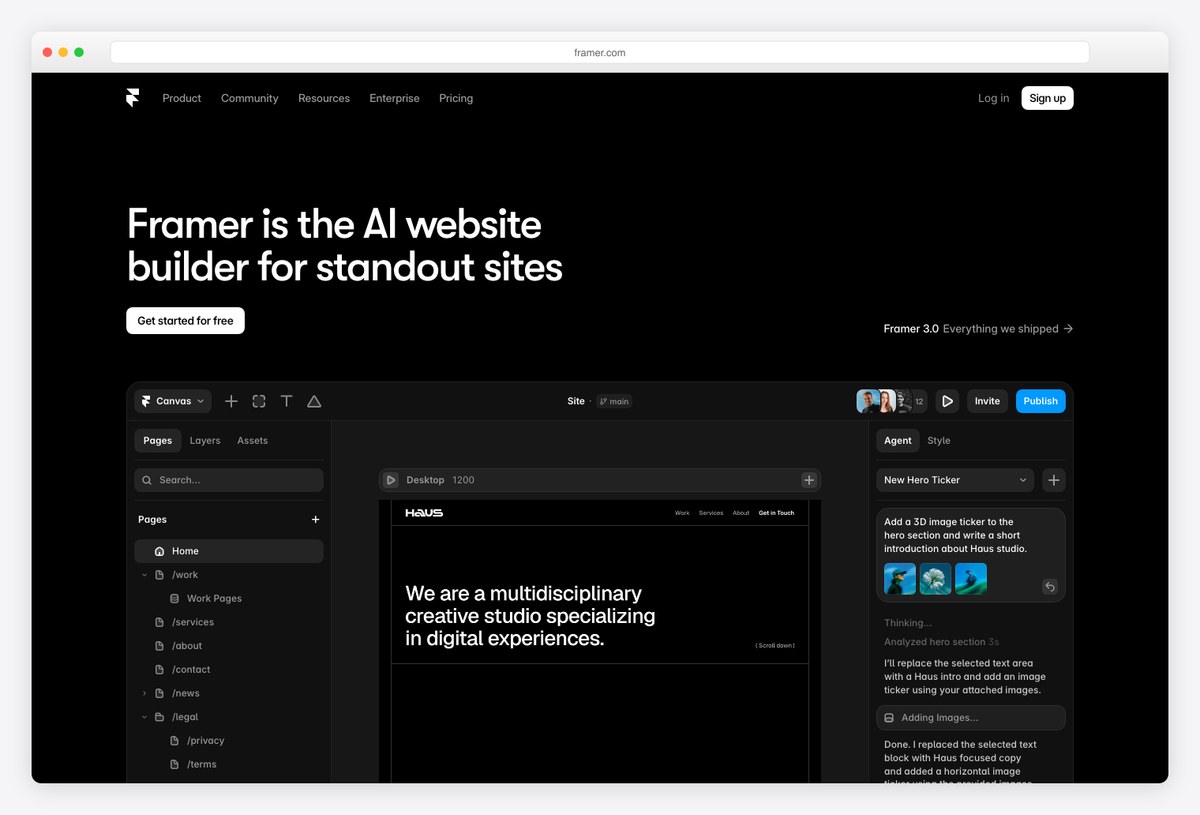Click the canvas headline about multidisciplinary creative studio

[x=530, y=616]
